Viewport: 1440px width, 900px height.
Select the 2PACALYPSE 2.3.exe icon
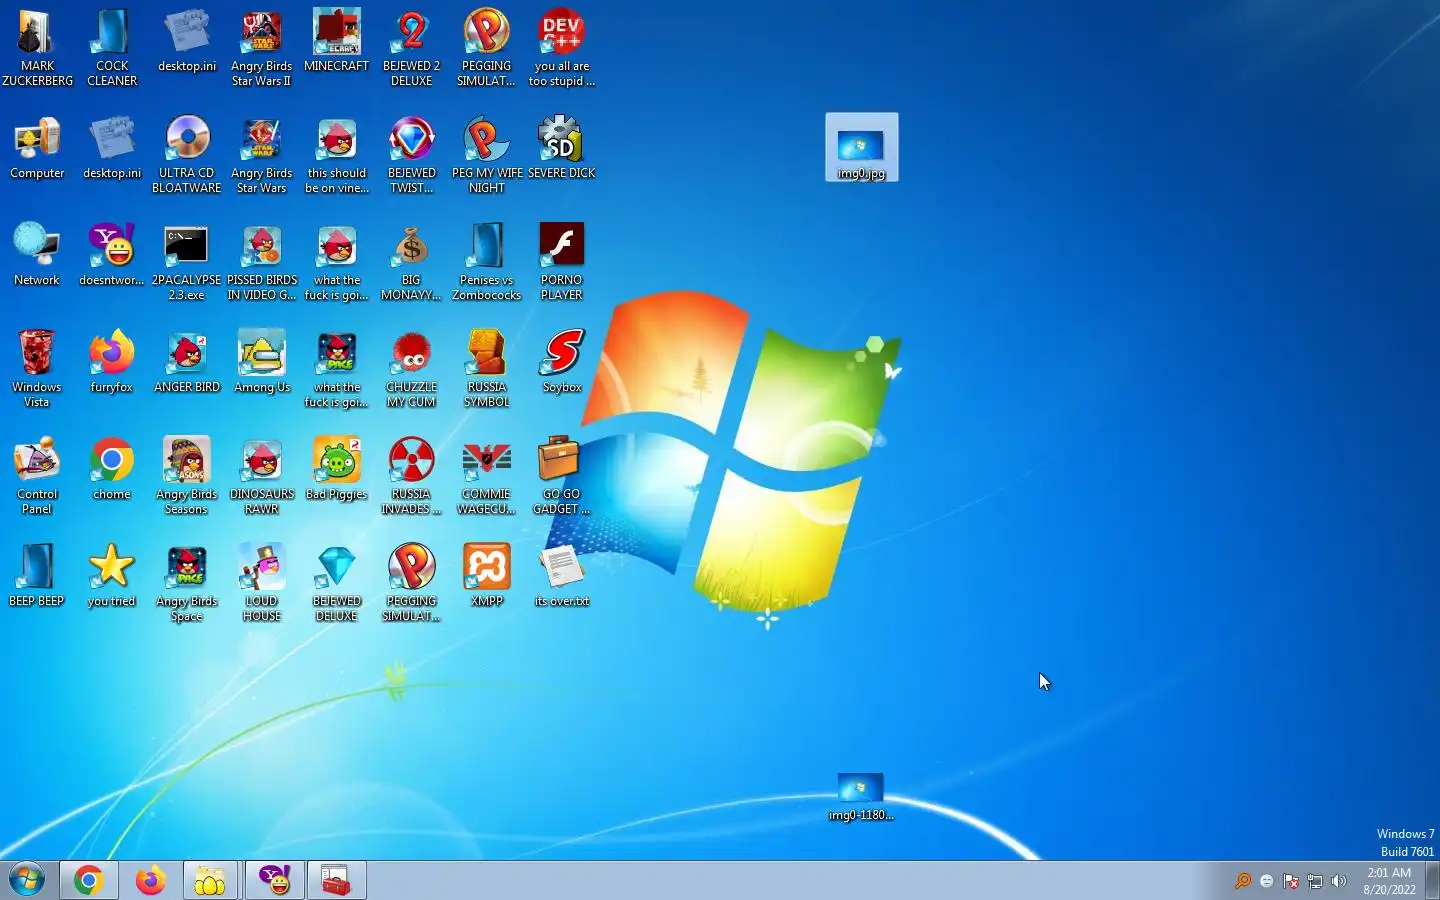187,262
